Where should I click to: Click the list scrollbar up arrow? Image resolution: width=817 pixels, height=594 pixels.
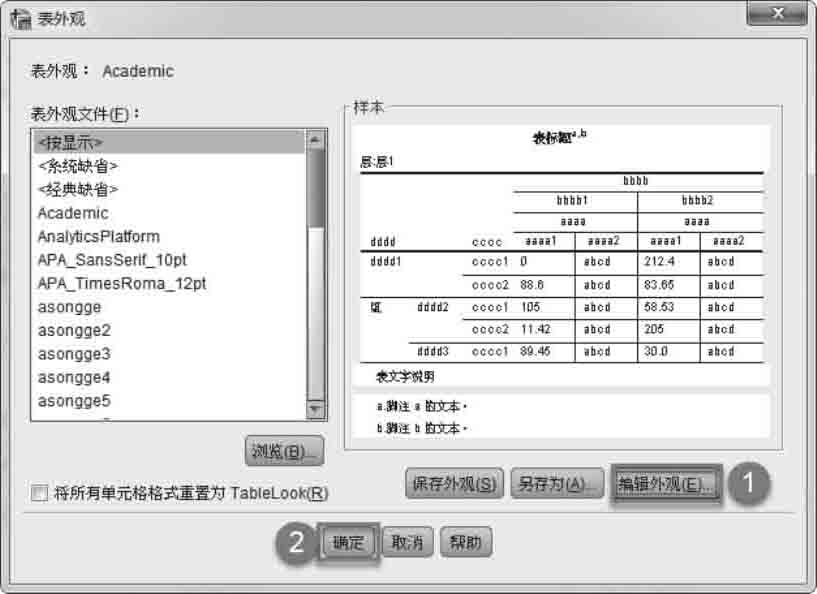[315, 140]
